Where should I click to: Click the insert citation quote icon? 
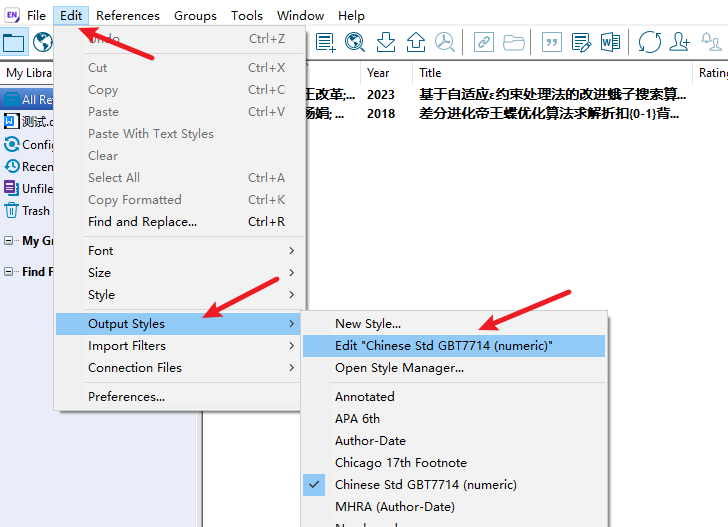[x=552, y=42]
